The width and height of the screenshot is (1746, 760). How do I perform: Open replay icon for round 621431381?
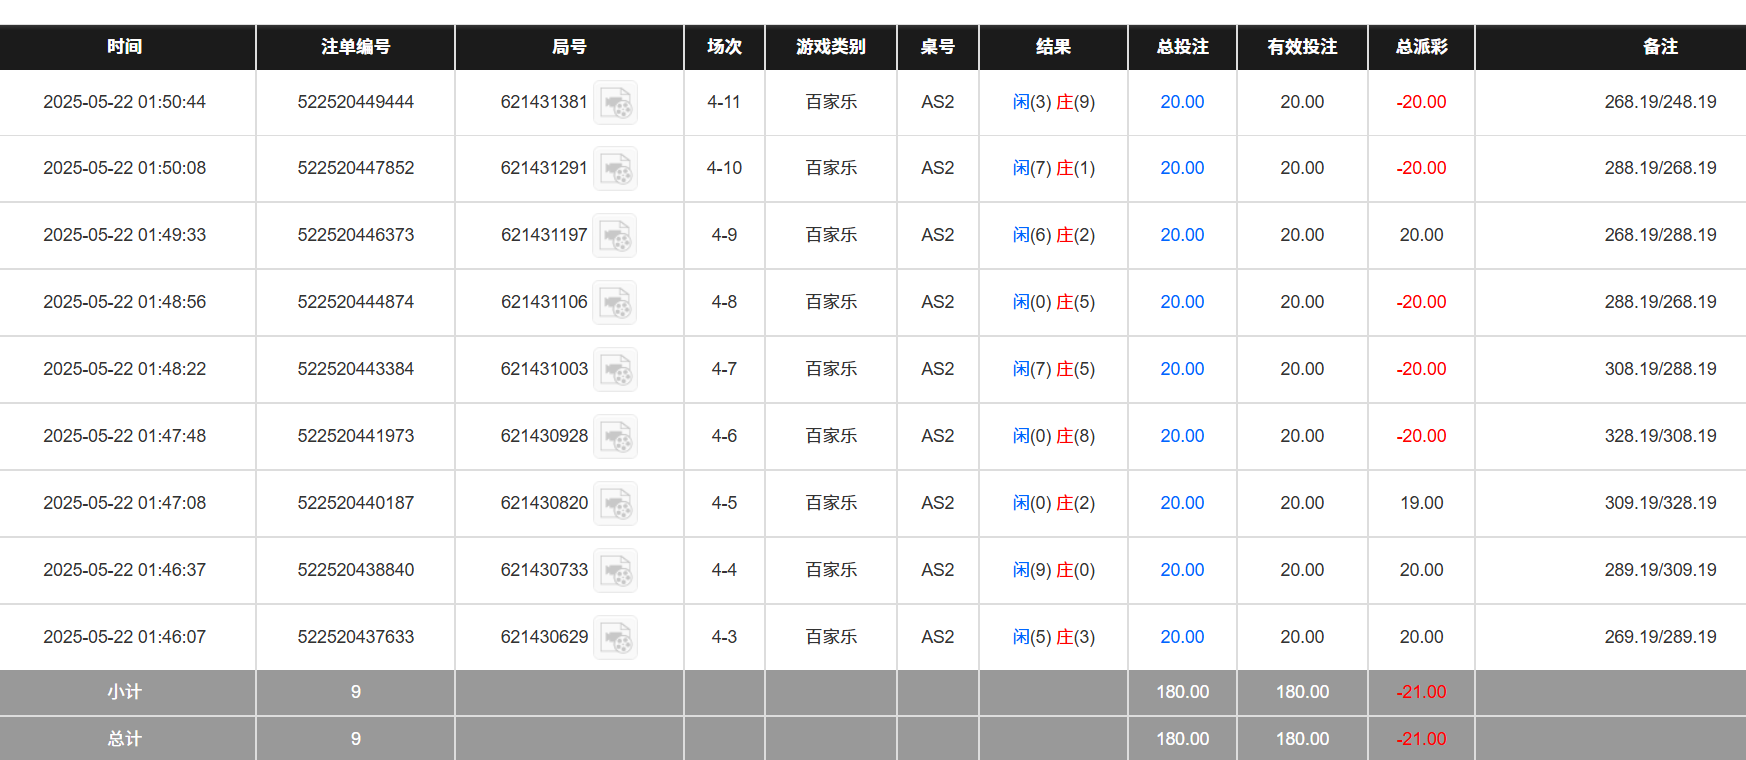click(615, 103)
